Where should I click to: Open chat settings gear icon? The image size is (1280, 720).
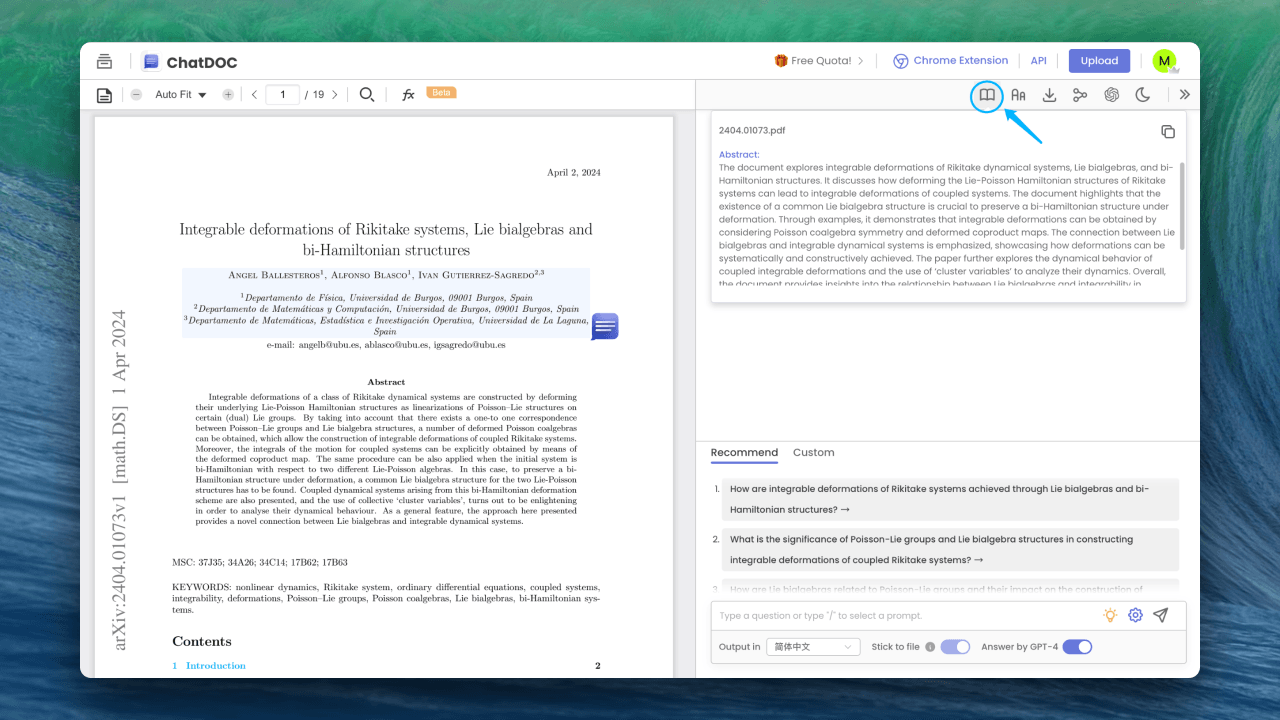point(1135,616)
